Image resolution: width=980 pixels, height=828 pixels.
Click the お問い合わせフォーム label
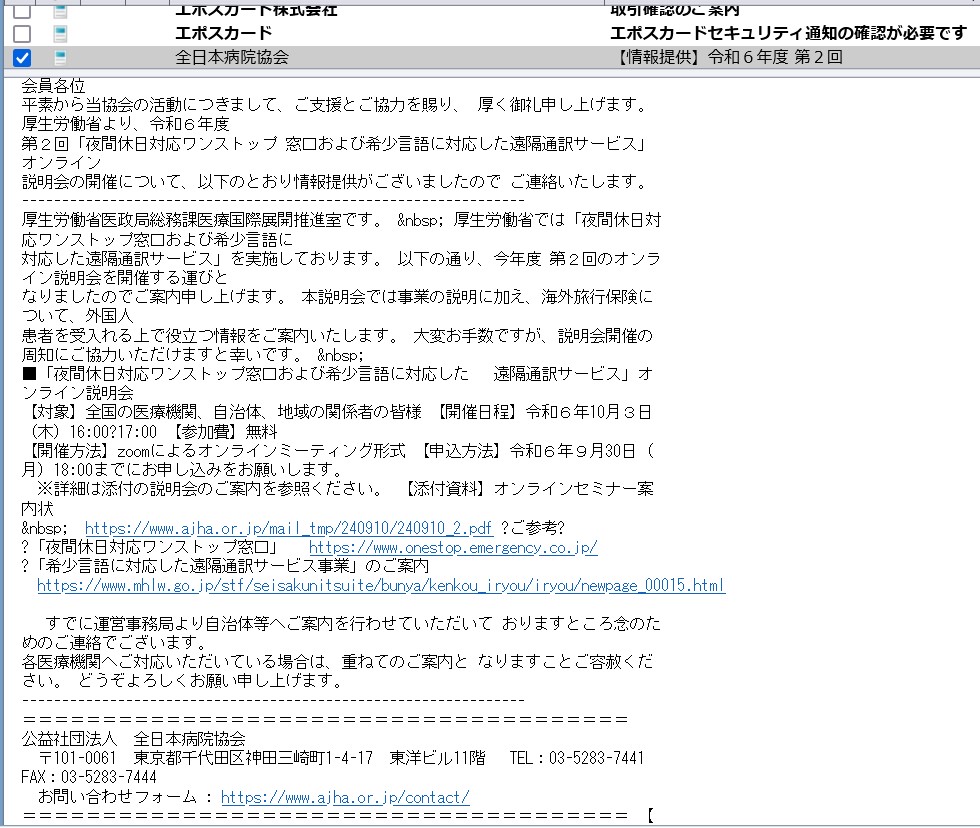tap(118, 797)
